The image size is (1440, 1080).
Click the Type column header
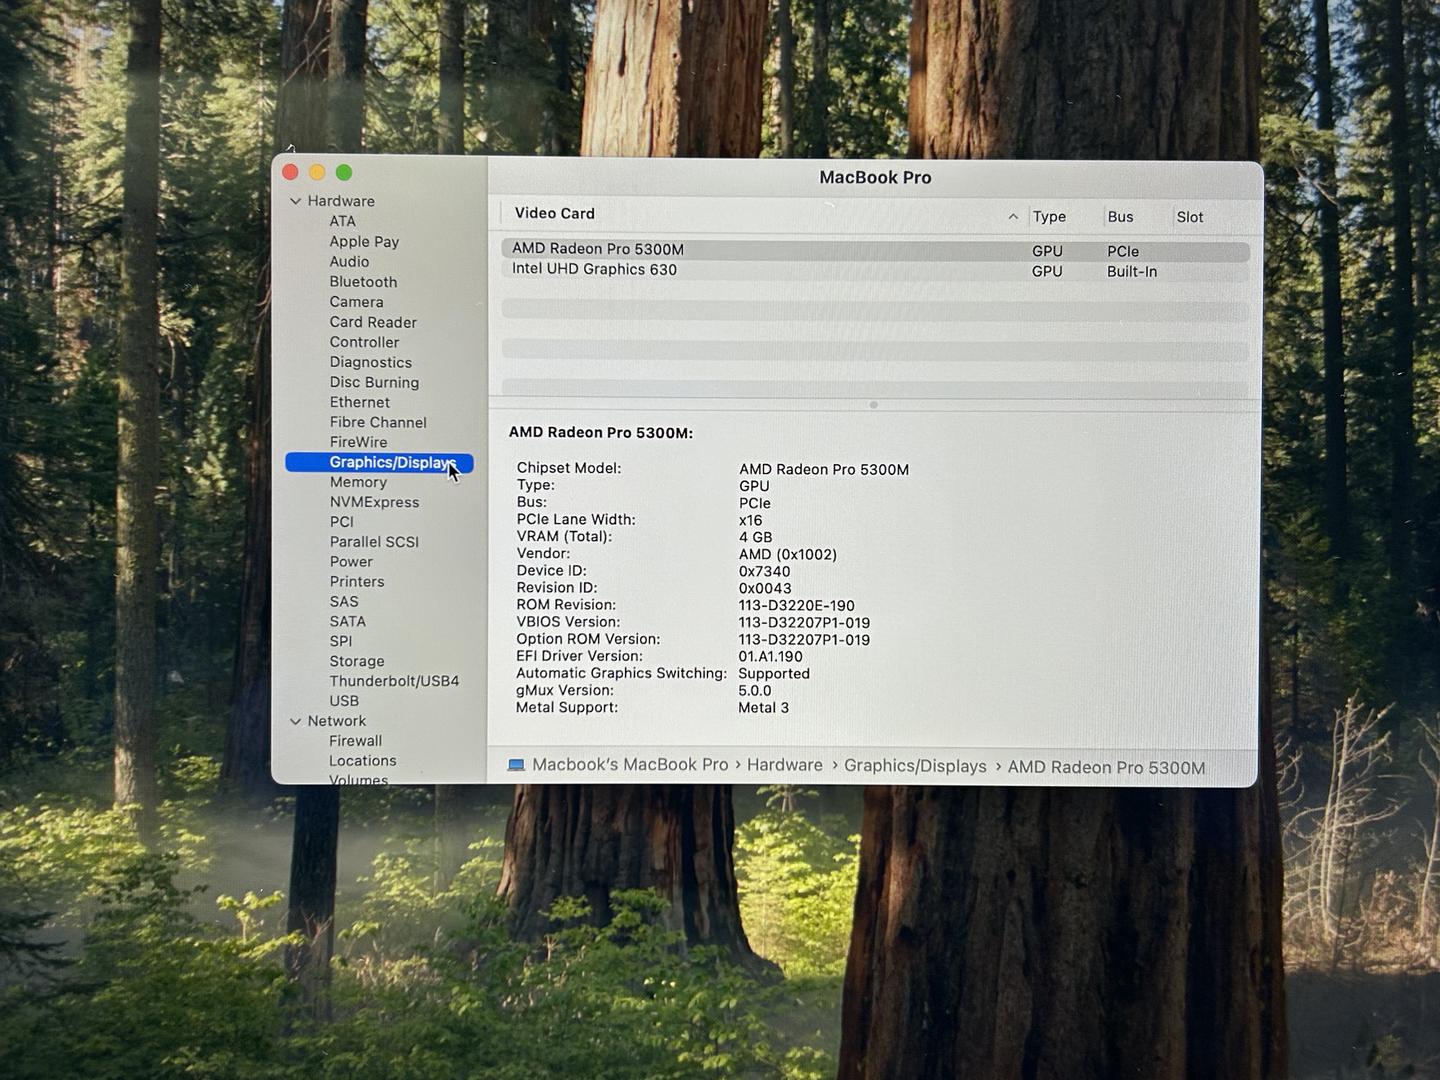point(1049,216)
